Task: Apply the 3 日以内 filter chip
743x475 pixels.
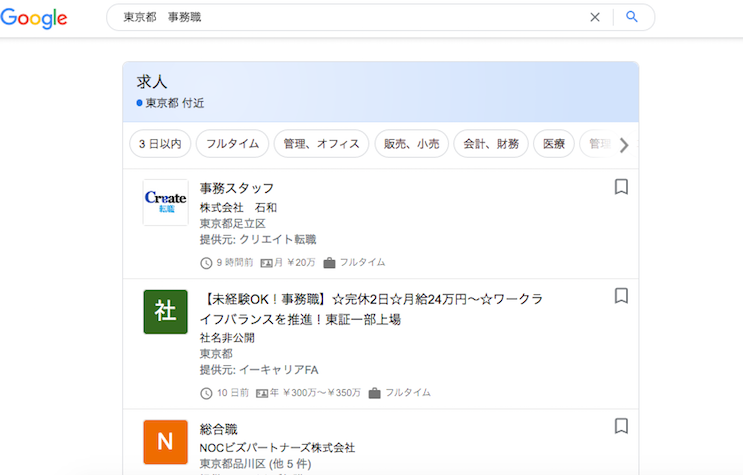Action: (x=160, y=144)
